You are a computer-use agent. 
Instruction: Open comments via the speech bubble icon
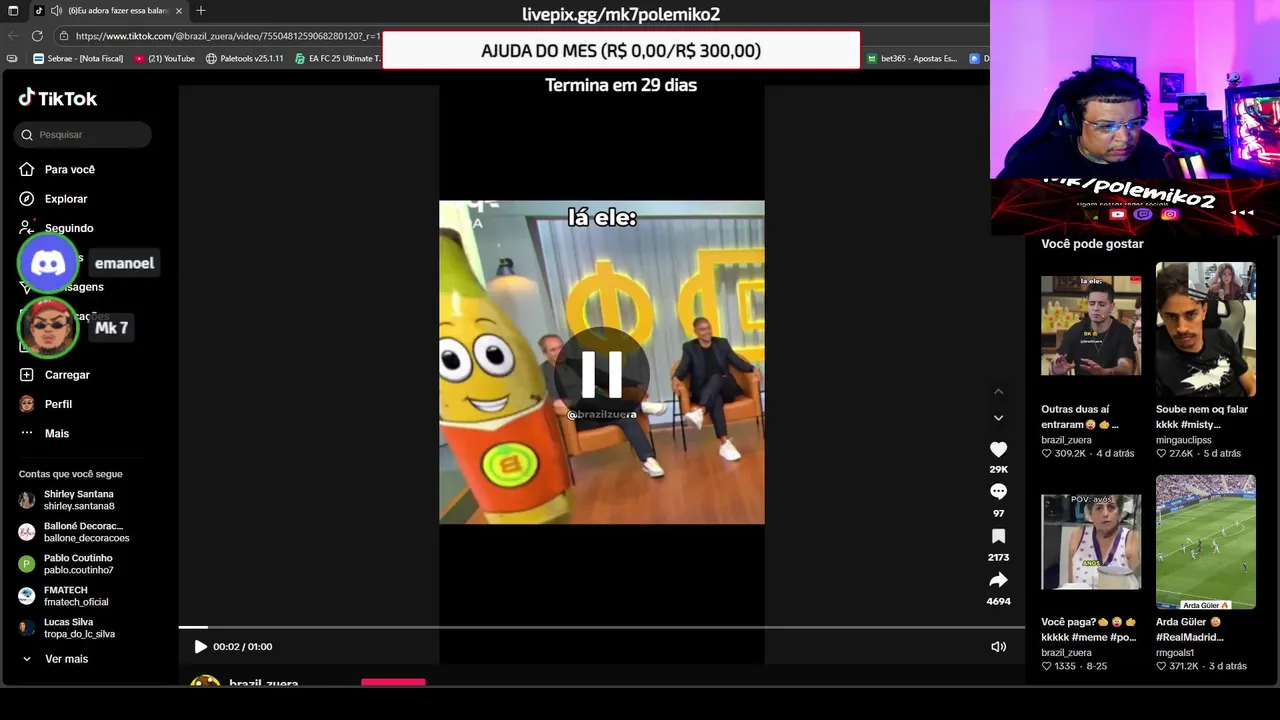coord(998,492)
